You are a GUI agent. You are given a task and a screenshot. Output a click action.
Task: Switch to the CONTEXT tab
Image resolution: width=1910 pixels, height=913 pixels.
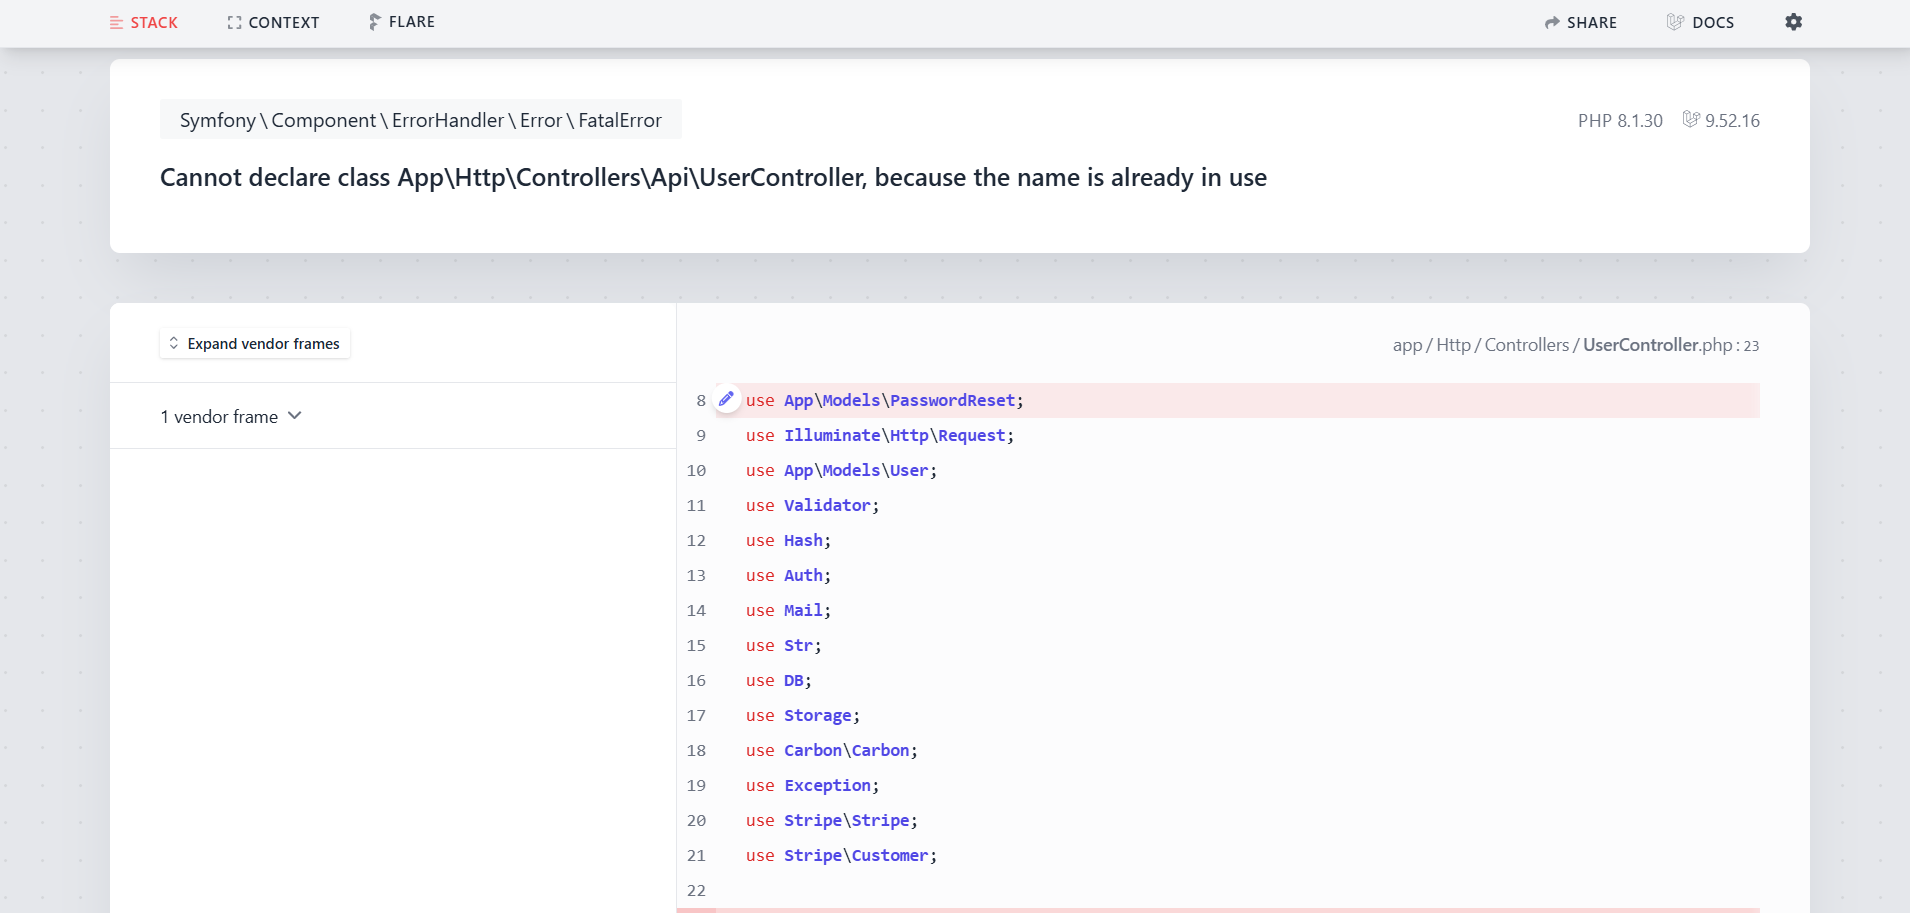click(273, 22)
